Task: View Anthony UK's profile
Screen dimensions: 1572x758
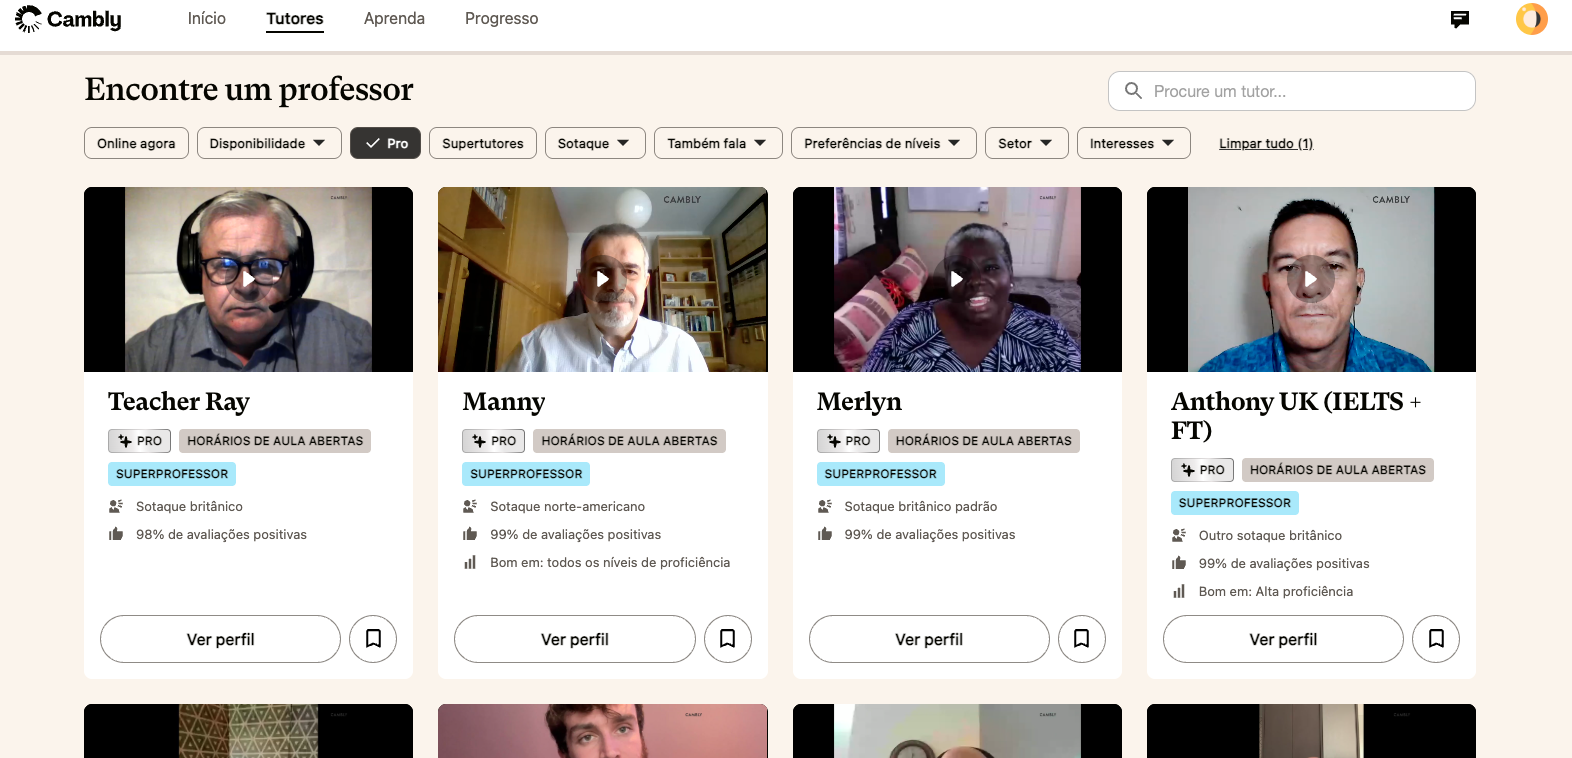Action: pyautogui.click(x=1283, y=639)
